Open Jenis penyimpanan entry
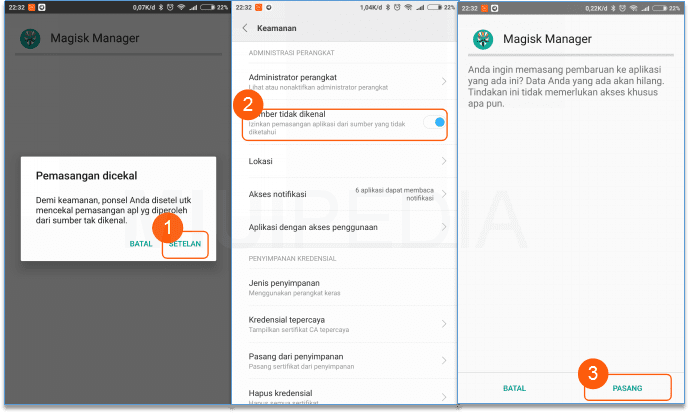 pos(345,287)
